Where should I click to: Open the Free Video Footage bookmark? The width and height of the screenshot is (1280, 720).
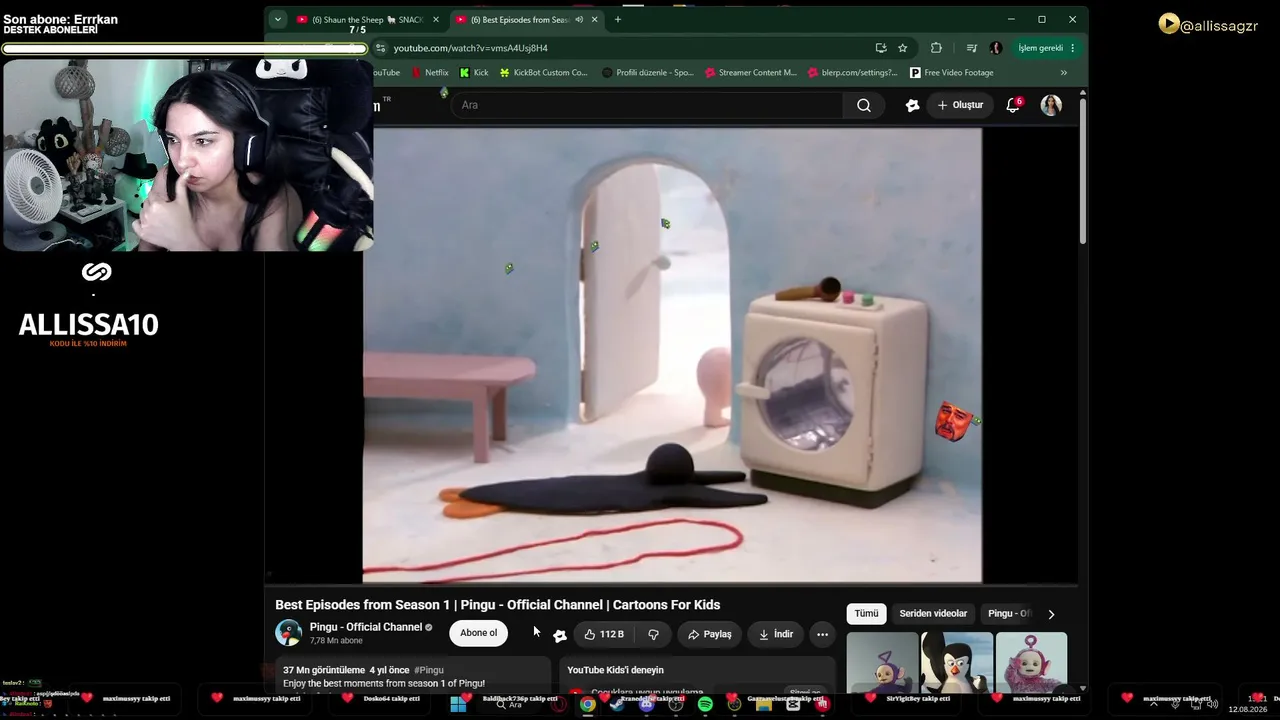pyautogui.click(x=951, y=73)
